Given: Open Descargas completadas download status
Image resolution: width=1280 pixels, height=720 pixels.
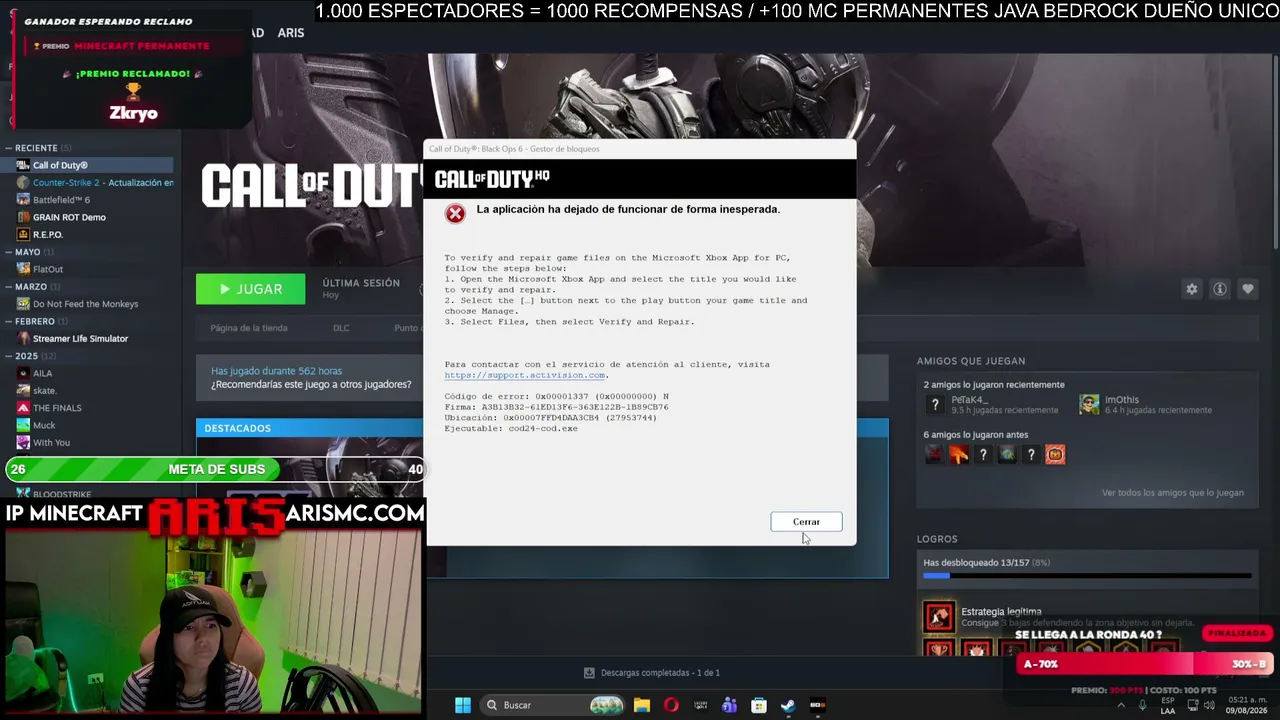Looking at the screenshot, I should pyautogui.click(x=661, y=673).
